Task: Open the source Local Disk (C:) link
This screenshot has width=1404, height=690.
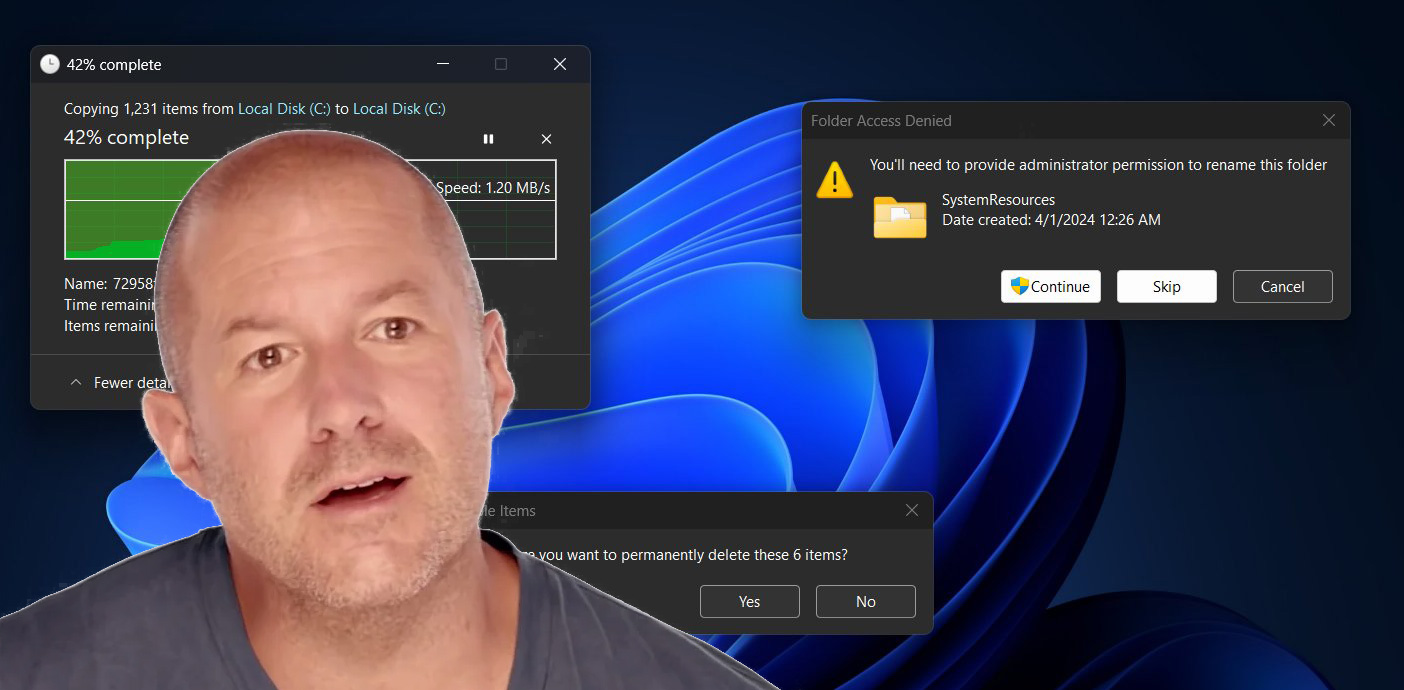Action: point(284,109)
